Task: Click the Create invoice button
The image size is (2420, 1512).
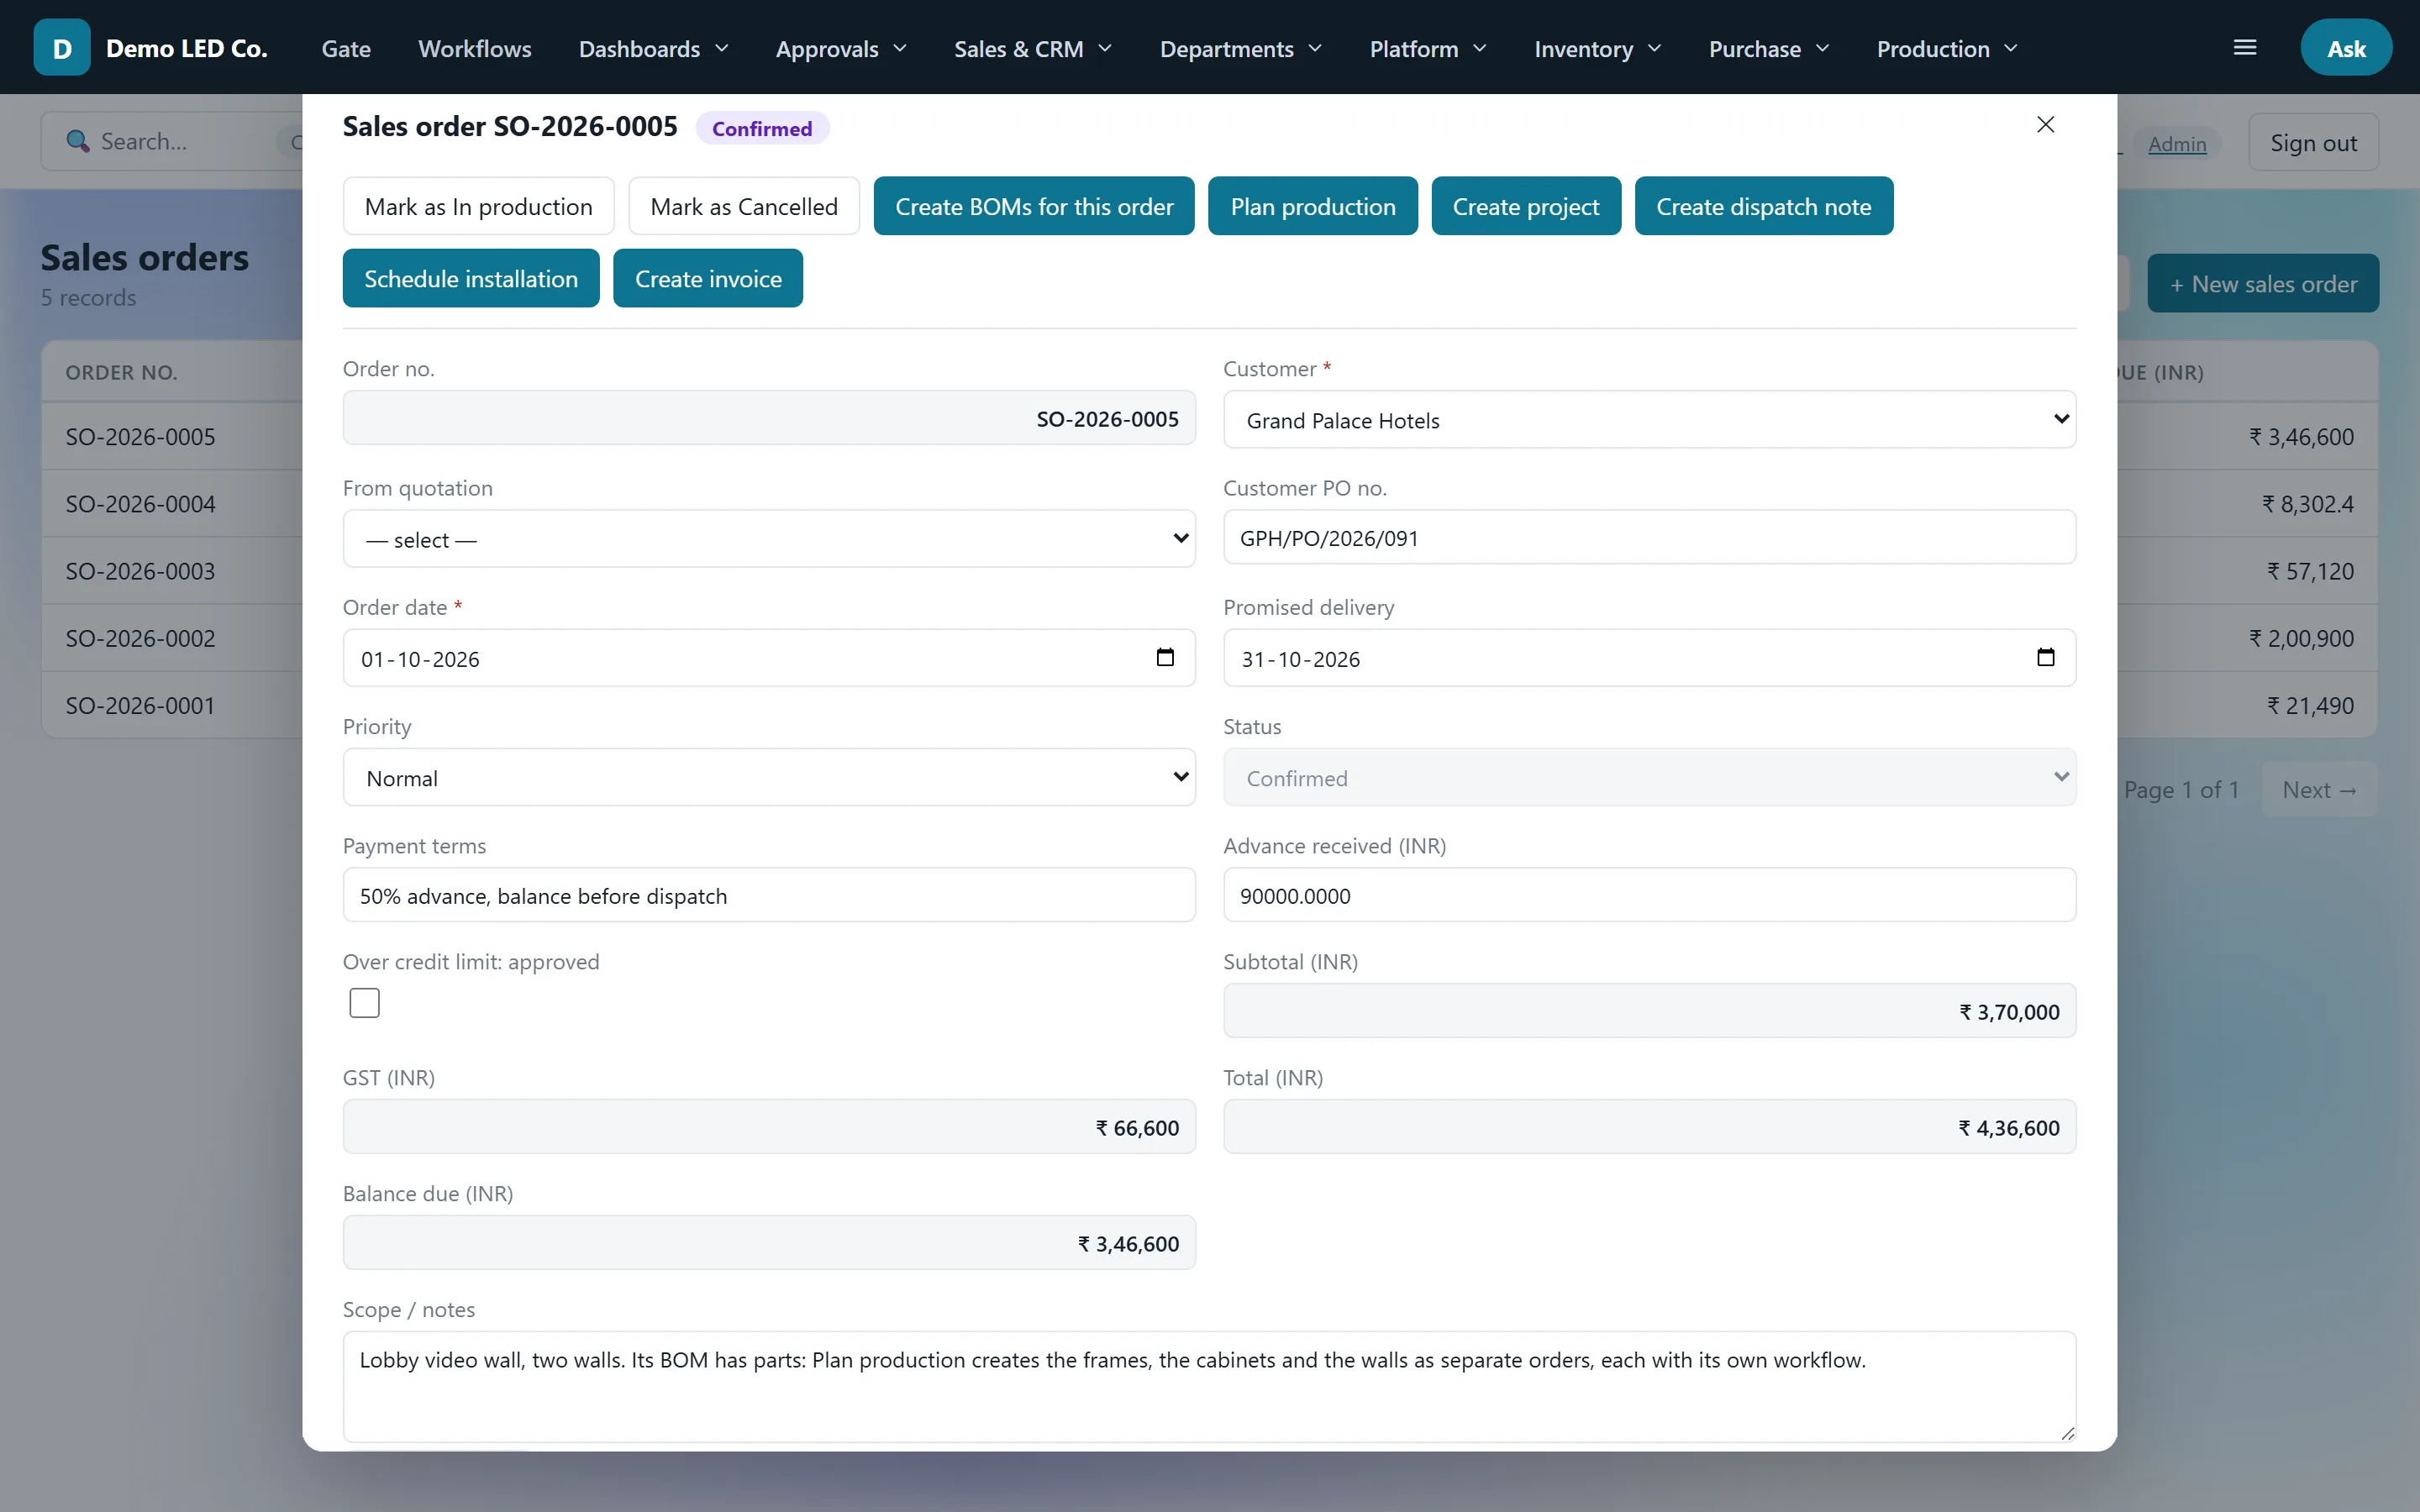Action: click(x=708, y=278)
